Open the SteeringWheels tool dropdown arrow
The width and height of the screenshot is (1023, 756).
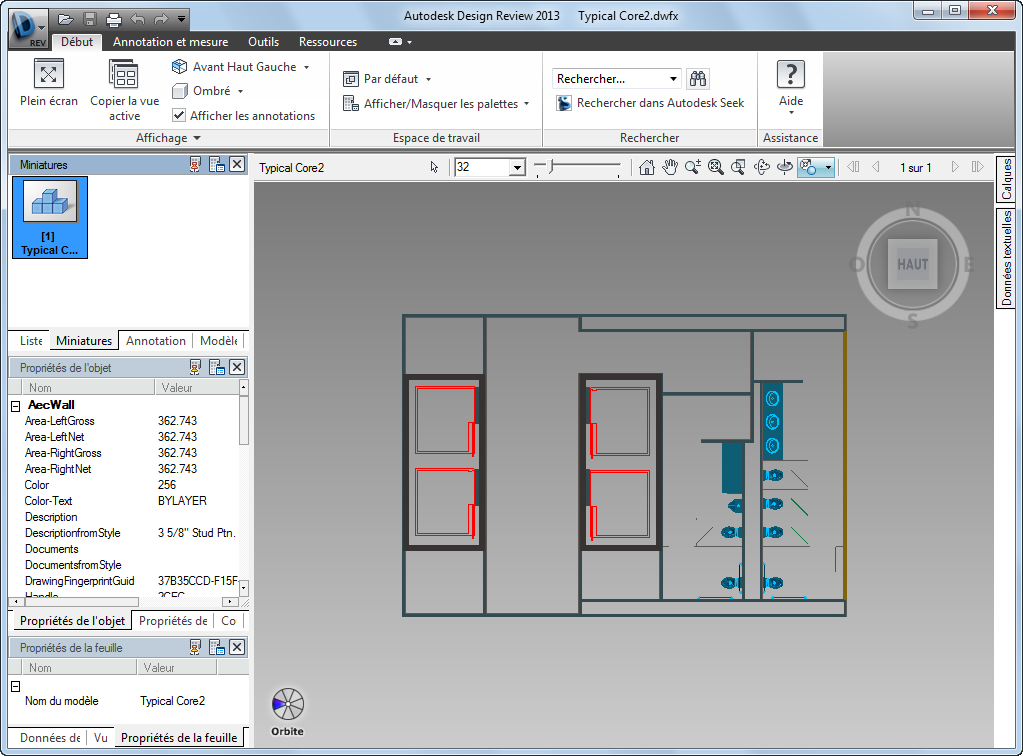[x=829, y=168]
